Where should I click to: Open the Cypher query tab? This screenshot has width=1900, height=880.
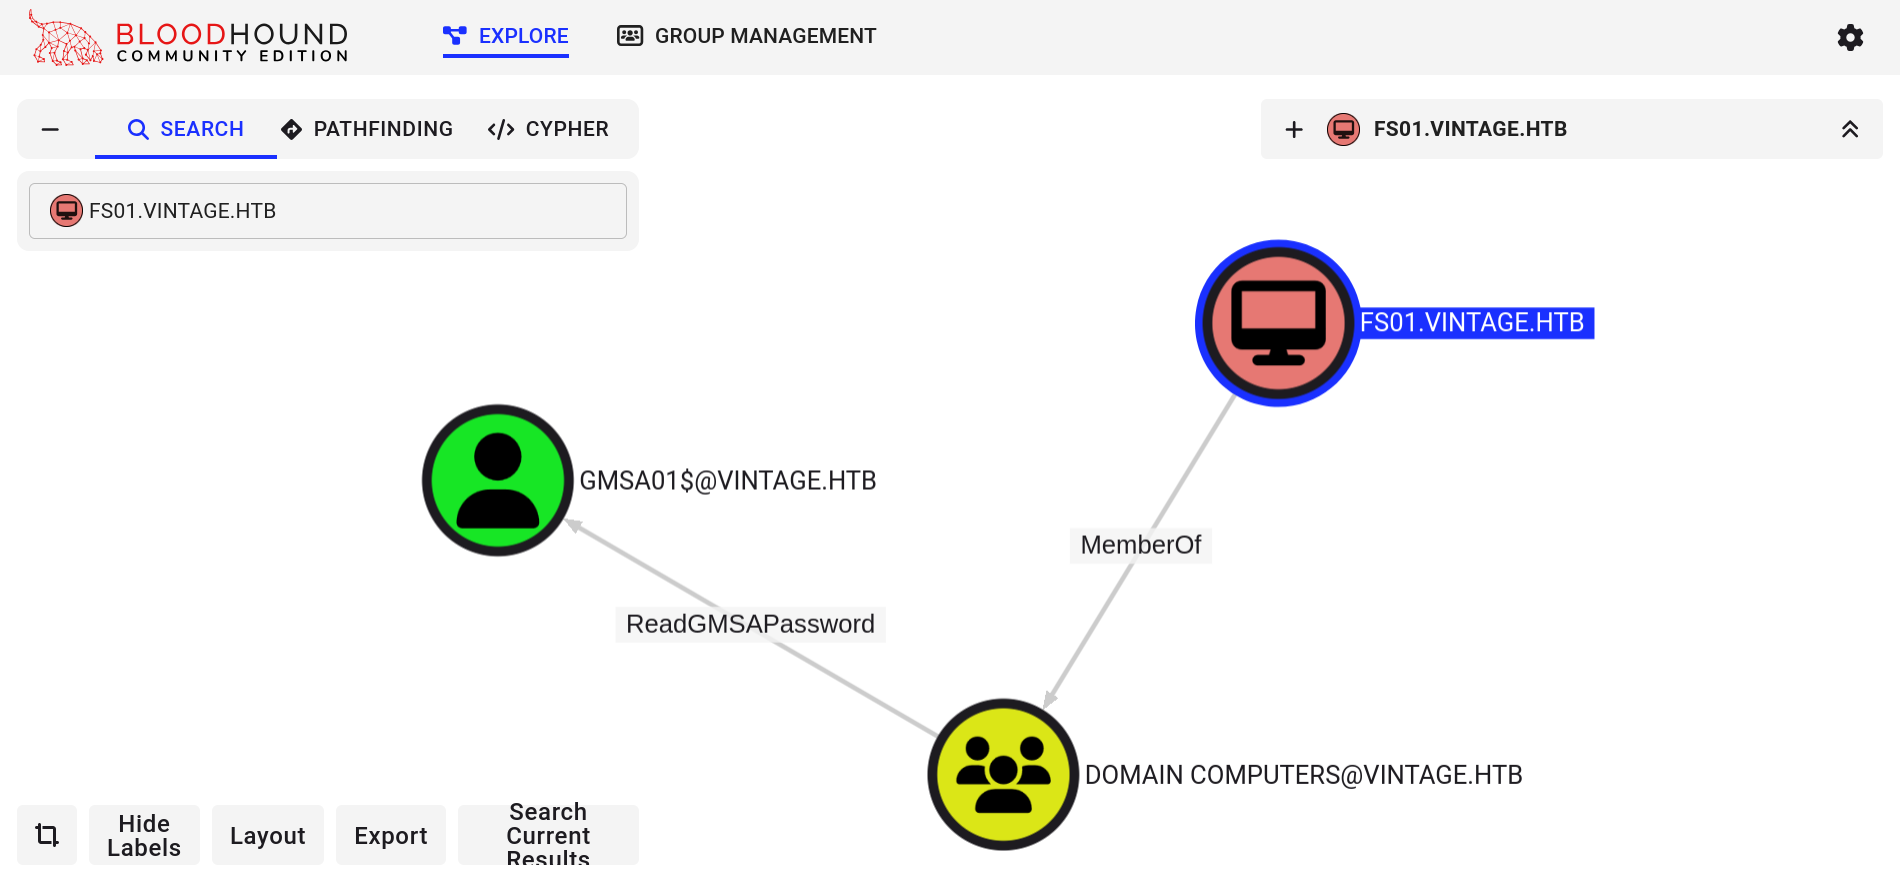coord(548,129)
